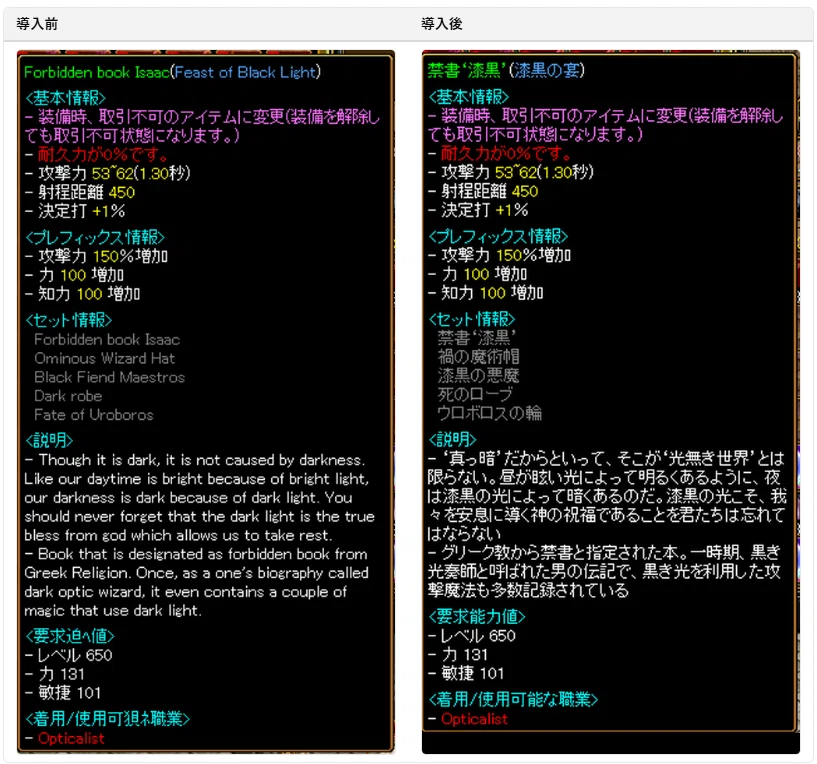This screenshot has height=764, width=817.
Task: Click 知力 100 増加 in the English tooltip
Action: [x=83, y=294]
